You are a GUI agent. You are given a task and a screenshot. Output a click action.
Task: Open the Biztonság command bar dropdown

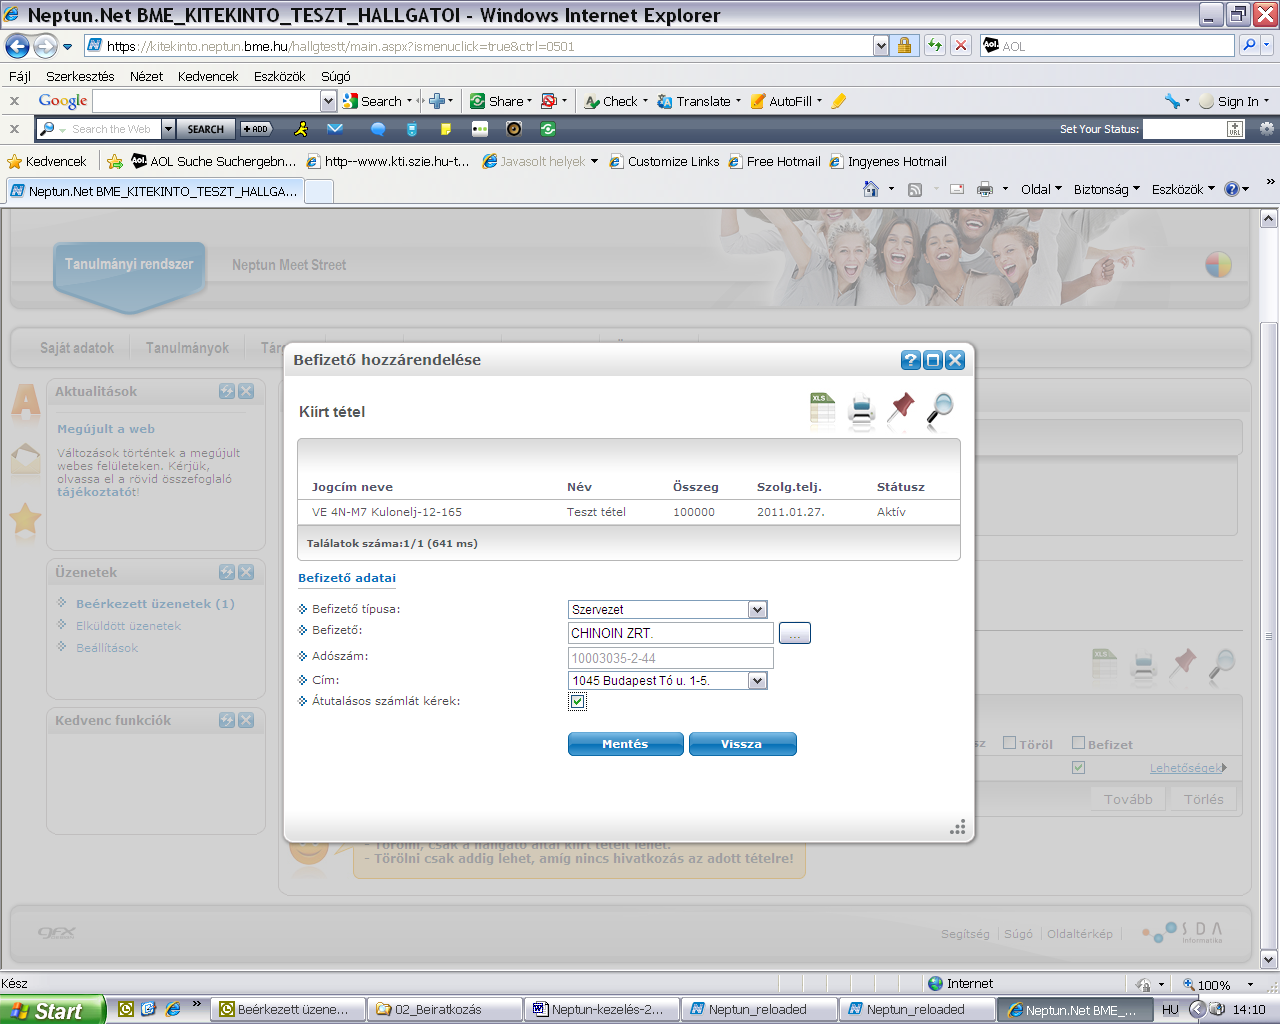1107,189
